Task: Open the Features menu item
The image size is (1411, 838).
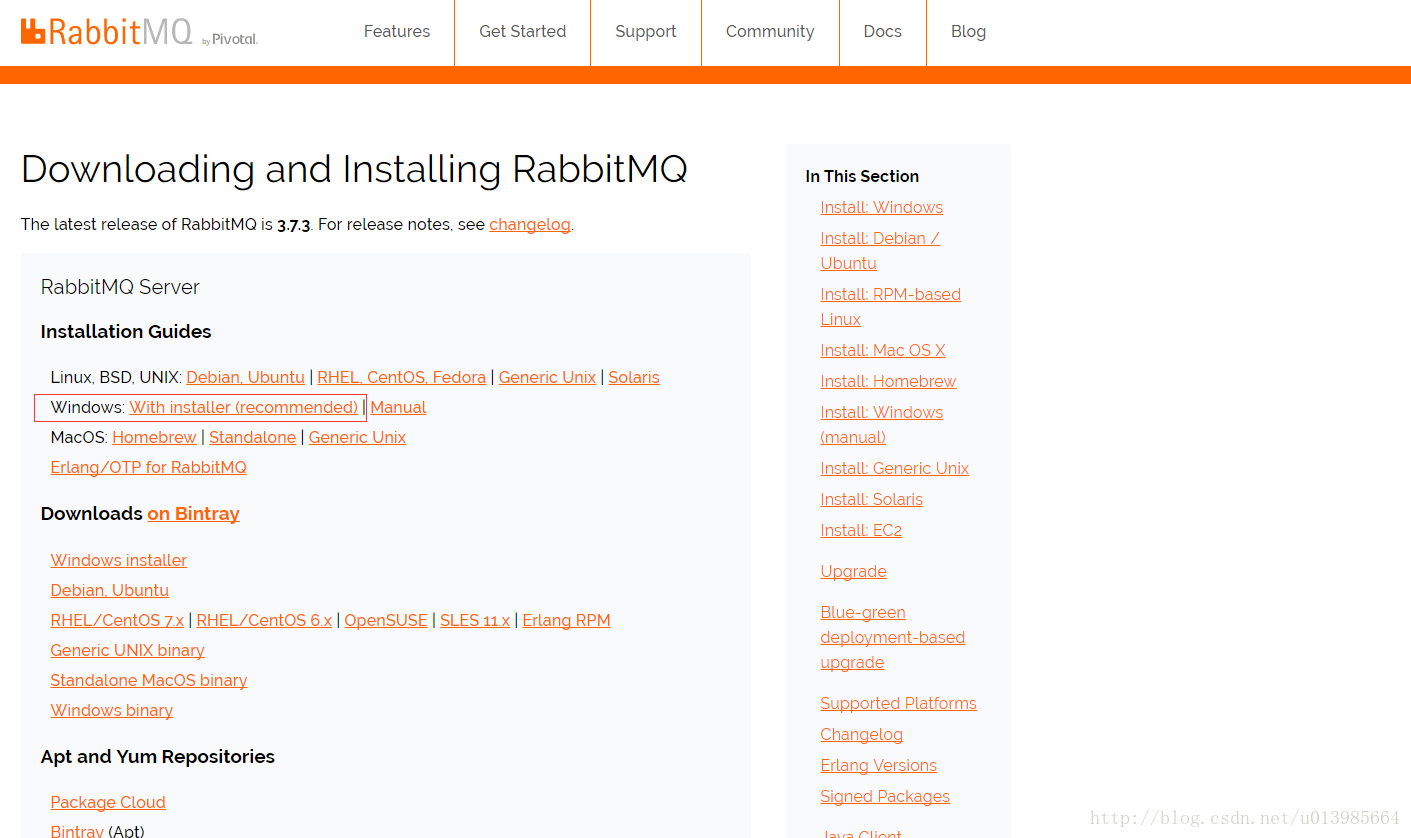Action: pos(397,32)
